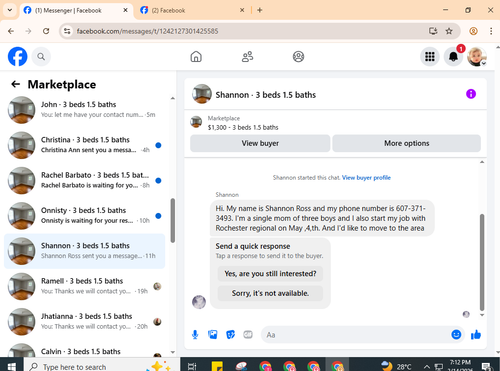The height and width of the screenshot is (371, 500).
Task: Close the Messenger | Facebook tab
Action: (x=125, y=10)
